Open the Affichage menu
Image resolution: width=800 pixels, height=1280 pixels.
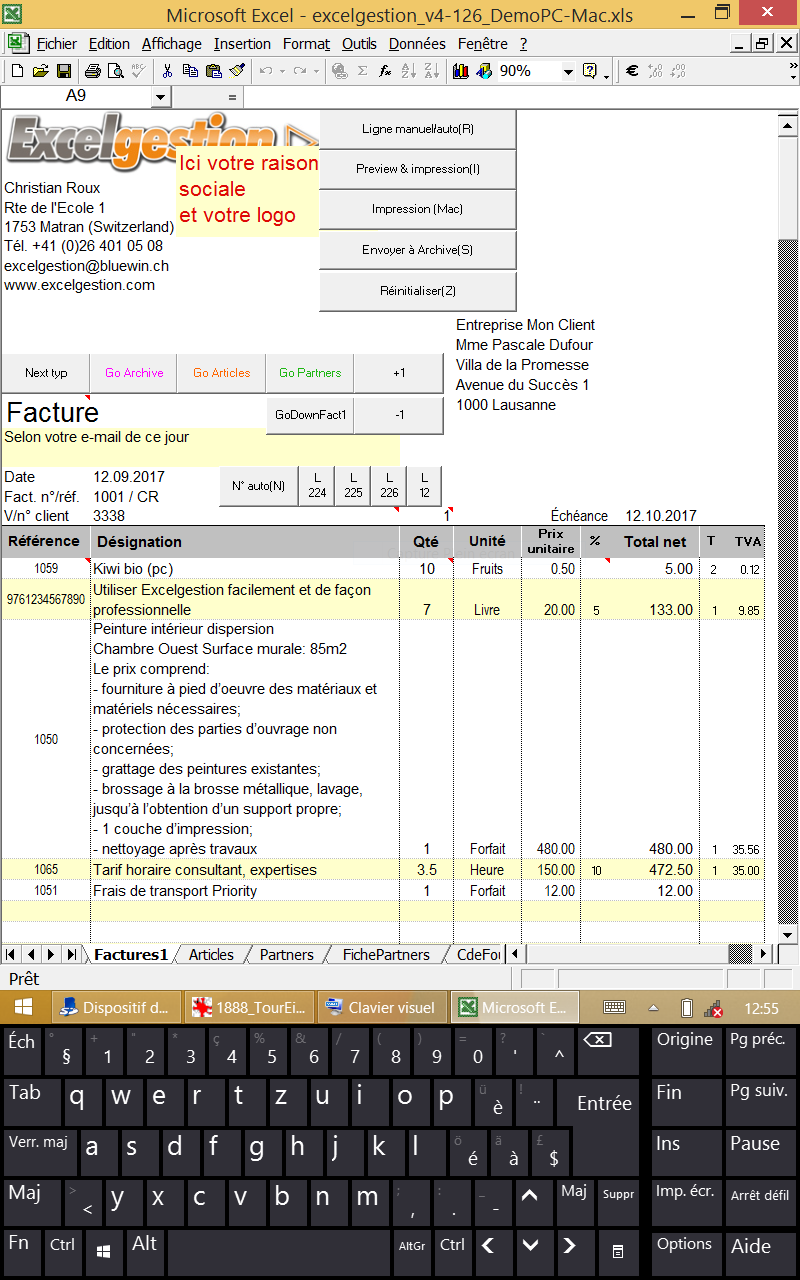(x=172, y=44)
